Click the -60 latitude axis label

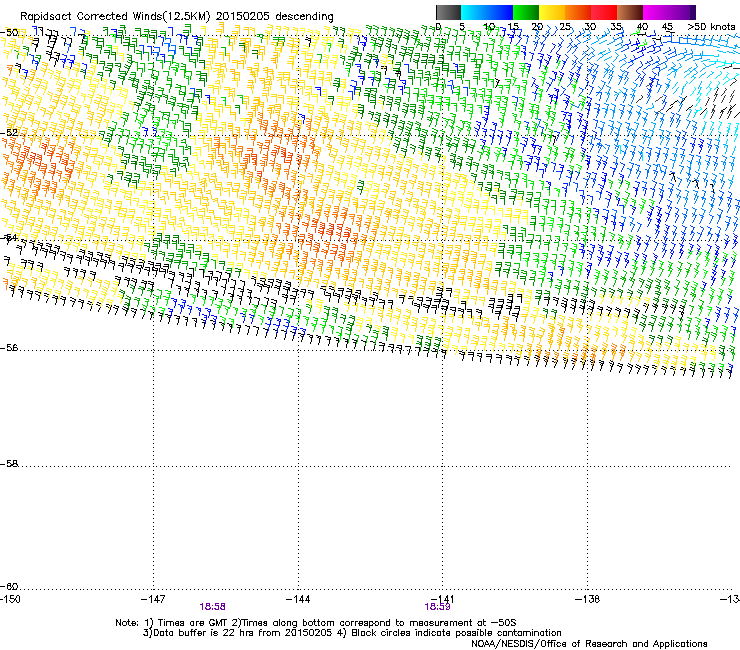tap(9, 586)
